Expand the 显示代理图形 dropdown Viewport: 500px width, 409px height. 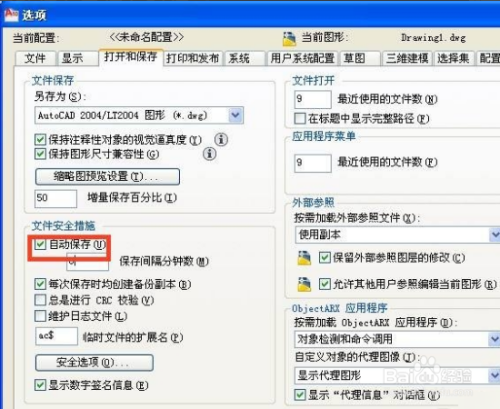click(x=495, y=376)
